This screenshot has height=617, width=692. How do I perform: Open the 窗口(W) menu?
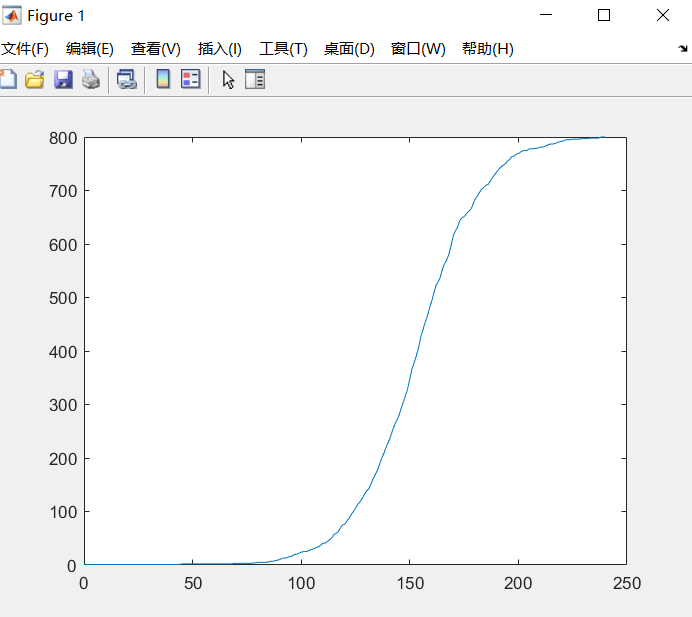pos(418,49)
